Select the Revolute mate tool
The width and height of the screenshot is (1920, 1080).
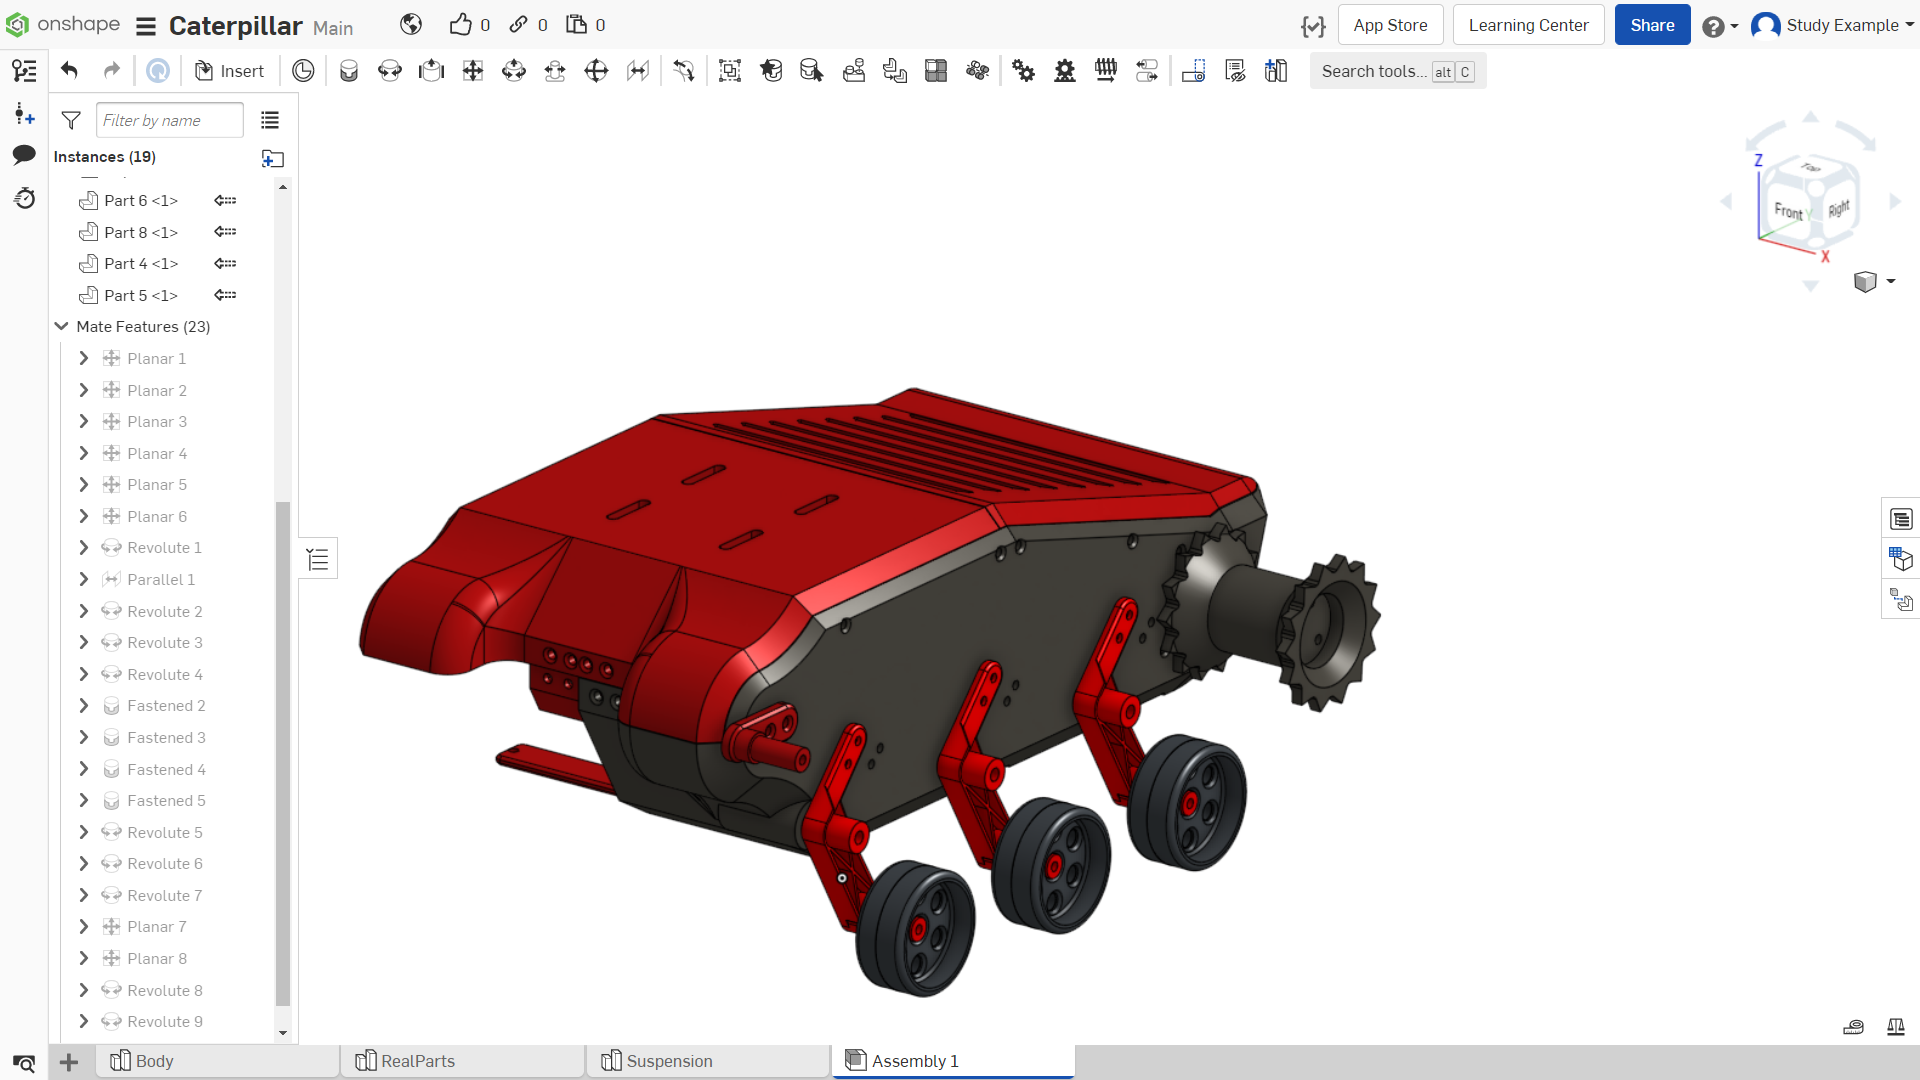click(390, 70)
